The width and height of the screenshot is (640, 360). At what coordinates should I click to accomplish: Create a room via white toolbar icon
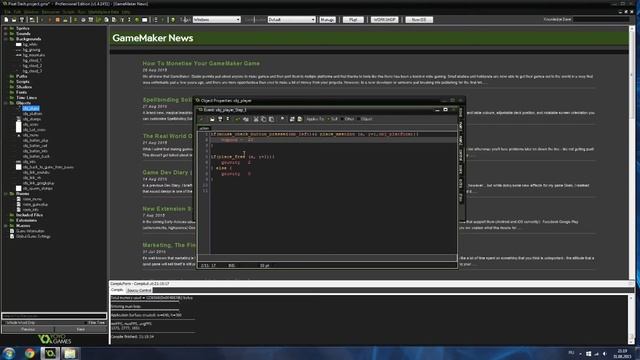point(144,20)
